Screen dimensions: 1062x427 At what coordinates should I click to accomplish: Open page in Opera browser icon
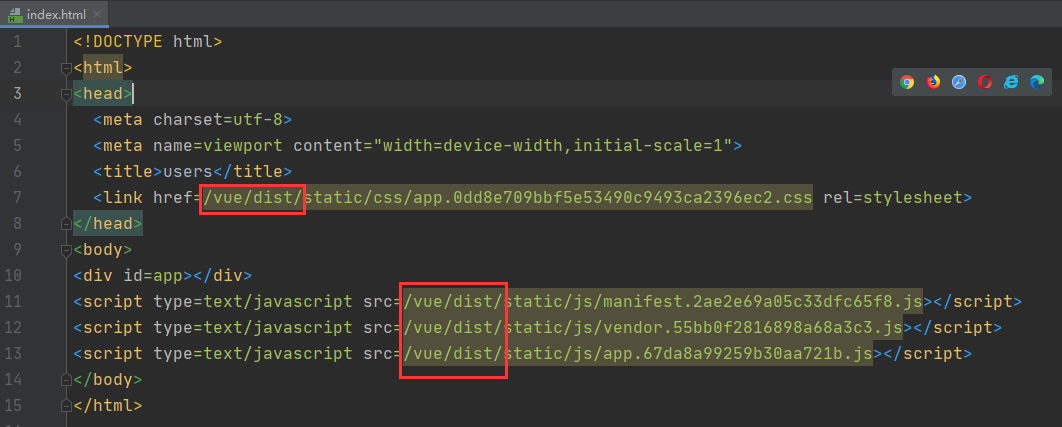click(x=985, y=82)
